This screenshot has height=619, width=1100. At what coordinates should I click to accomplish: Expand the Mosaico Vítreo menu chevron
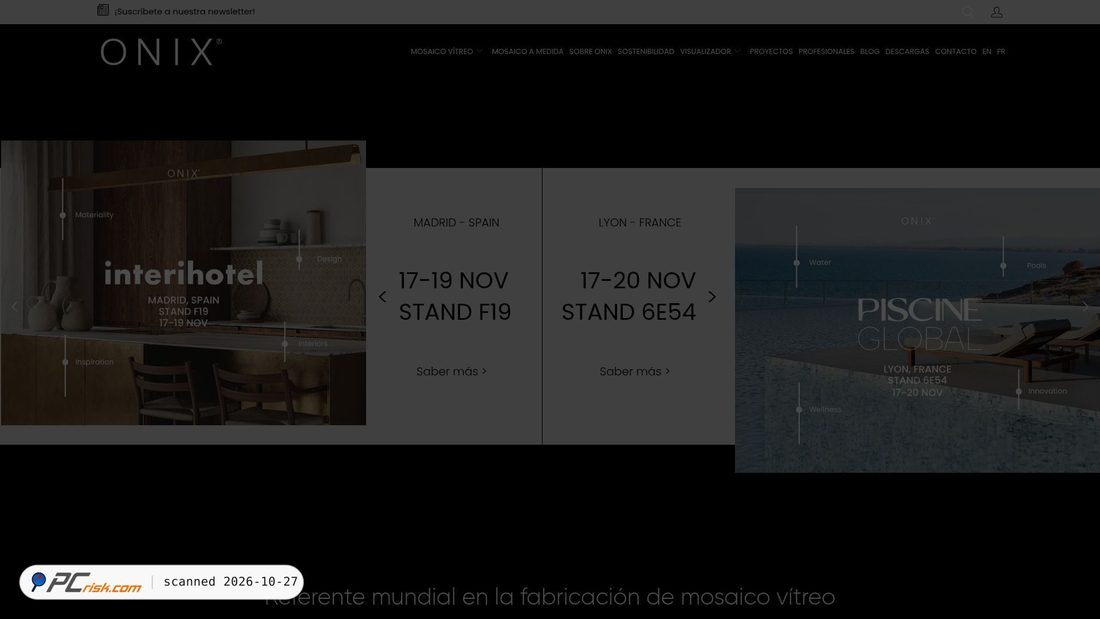(479, 51)
